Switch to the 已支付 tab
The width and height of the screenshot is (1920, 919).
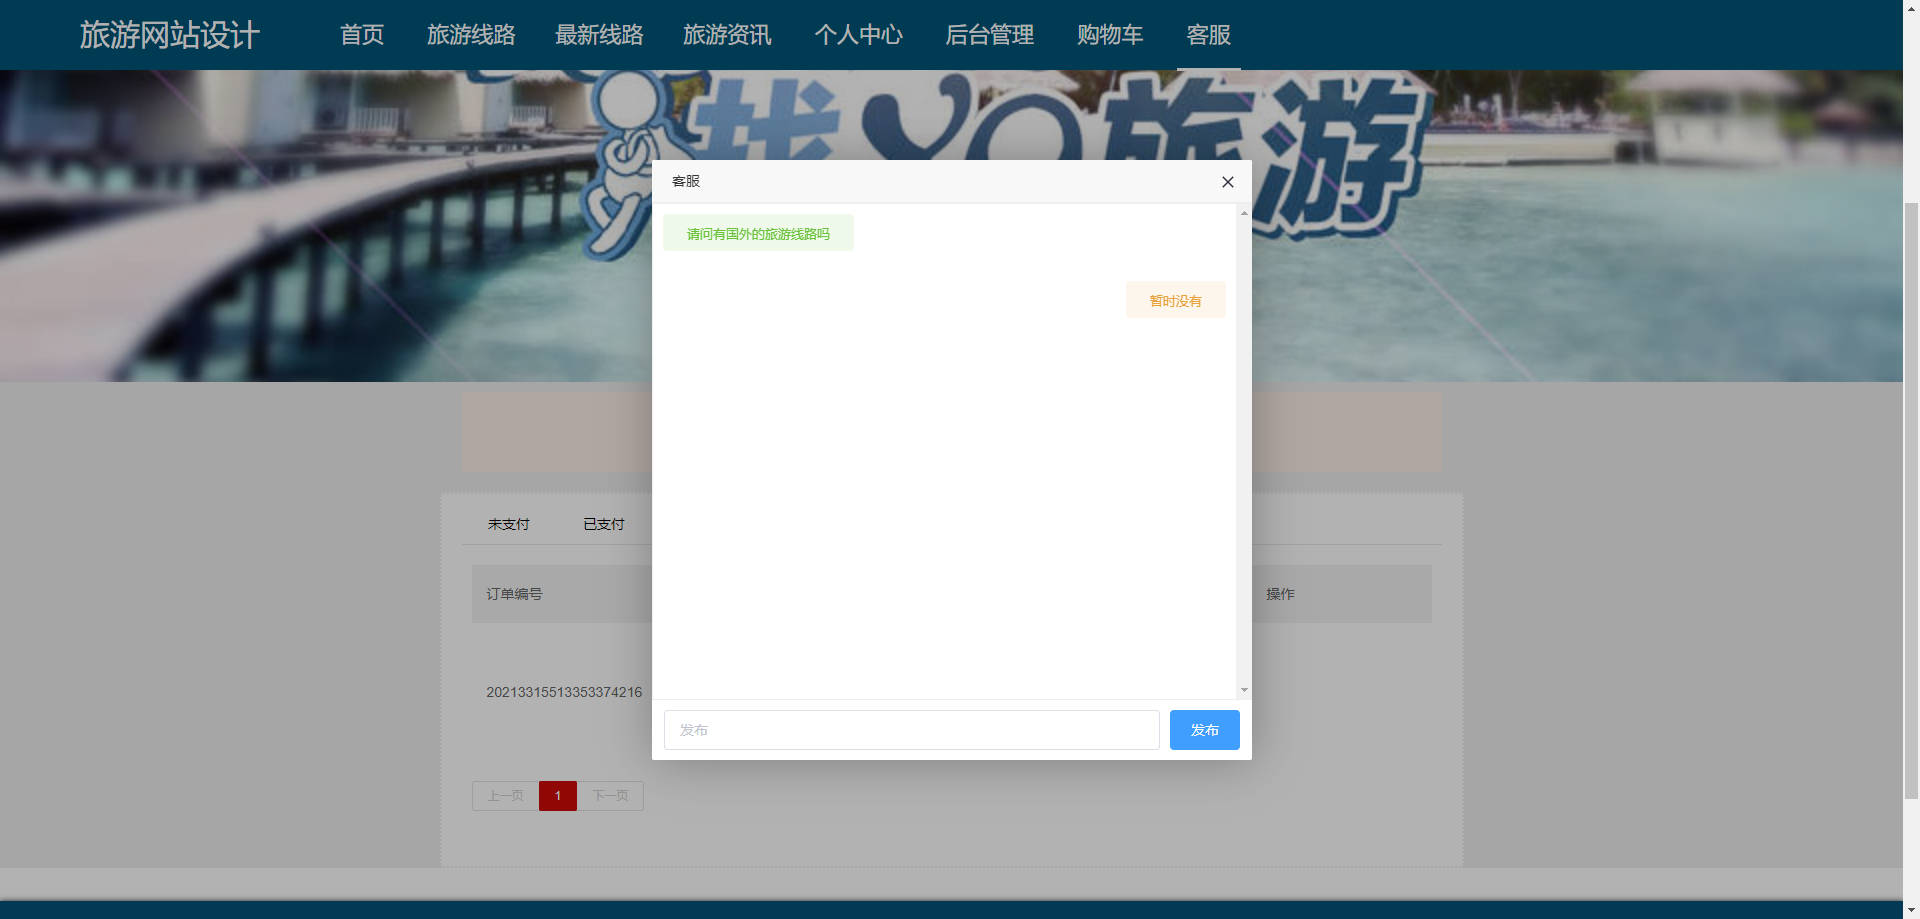(x=604, y=524)
